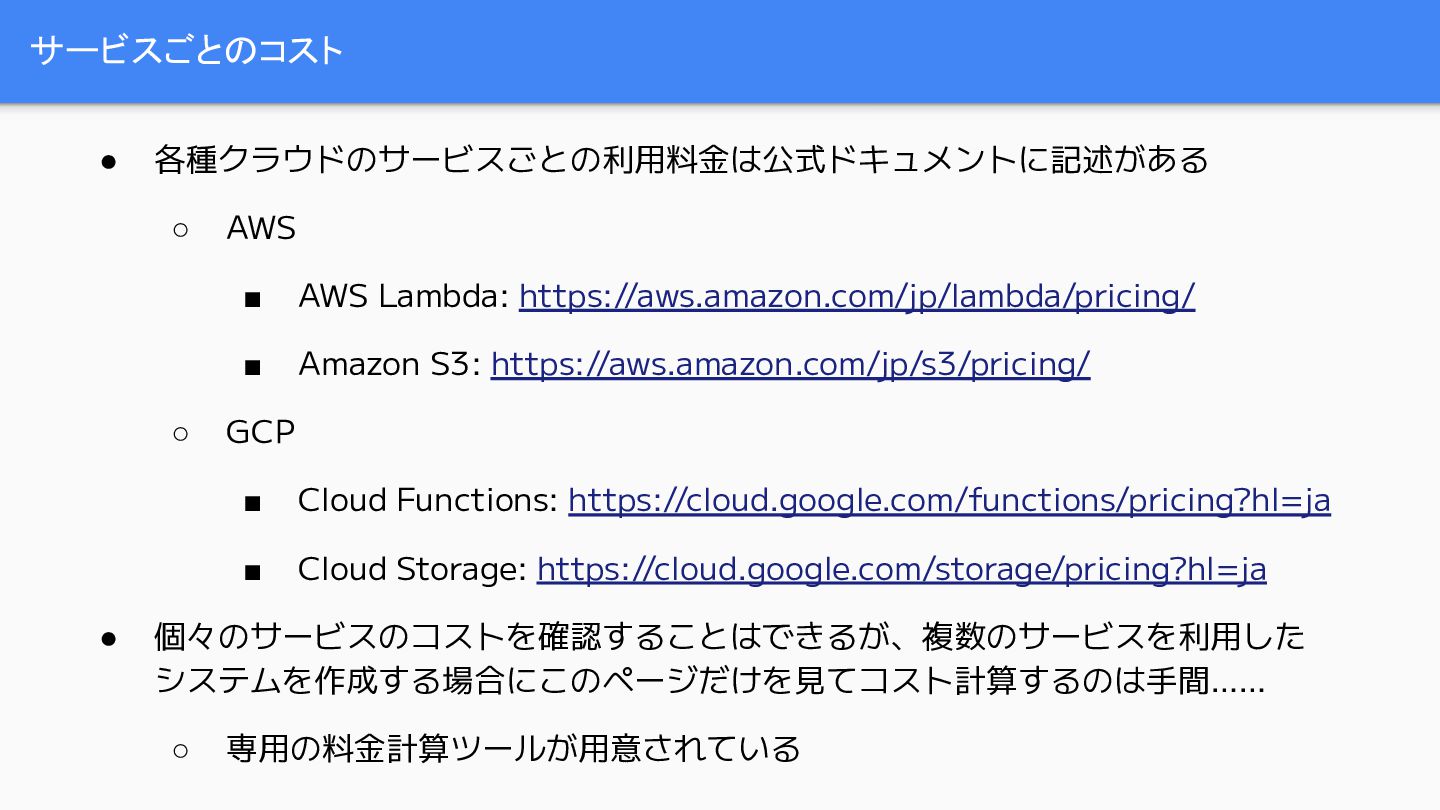Follow the Cloud Functions pricing URL
The image size is (1440, 810).
click(949, 500)
